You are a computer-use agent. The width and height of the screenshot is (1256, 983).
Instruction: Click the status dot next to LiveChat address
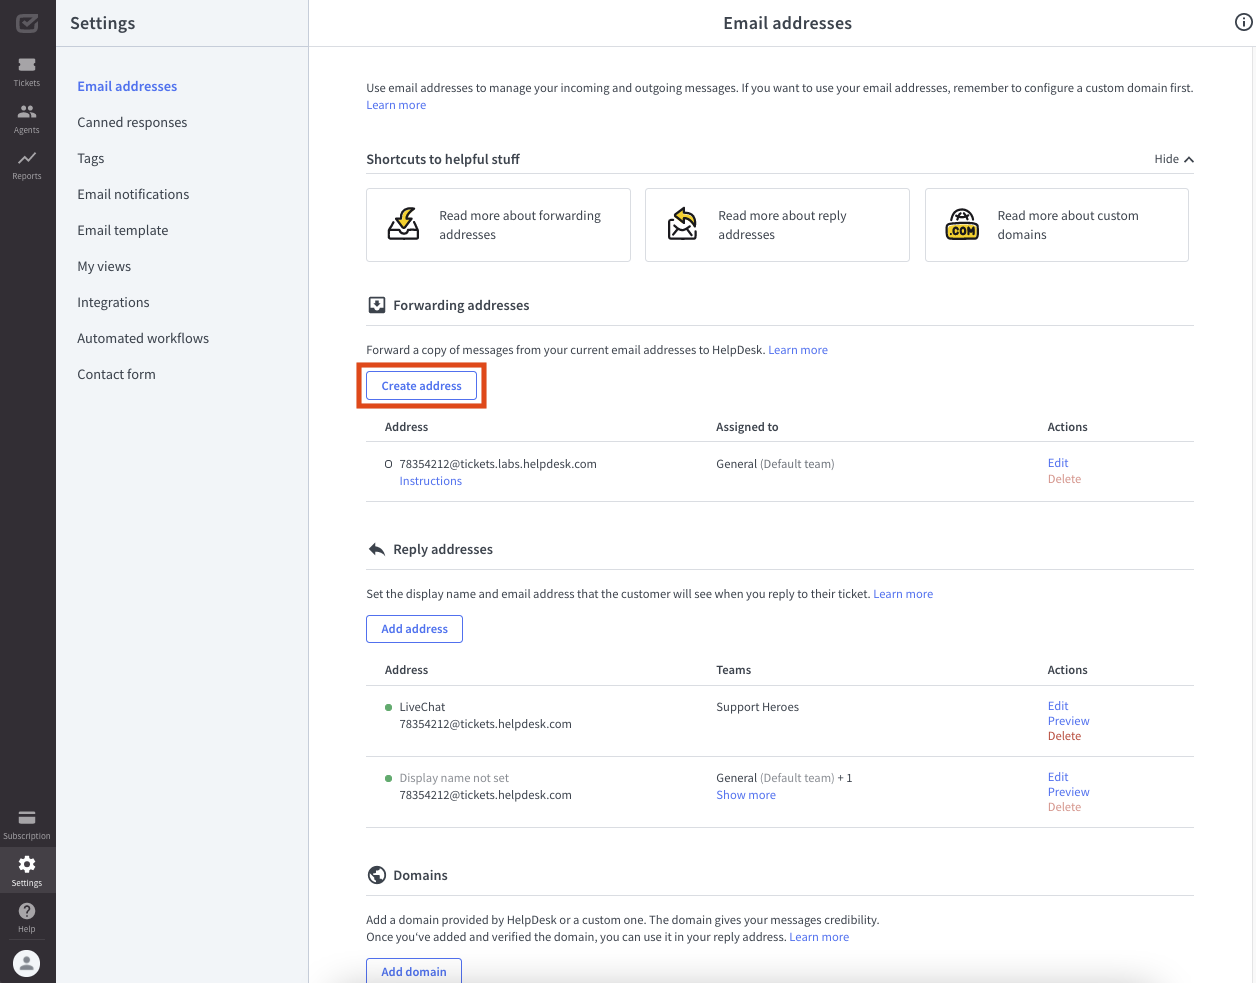388,706
